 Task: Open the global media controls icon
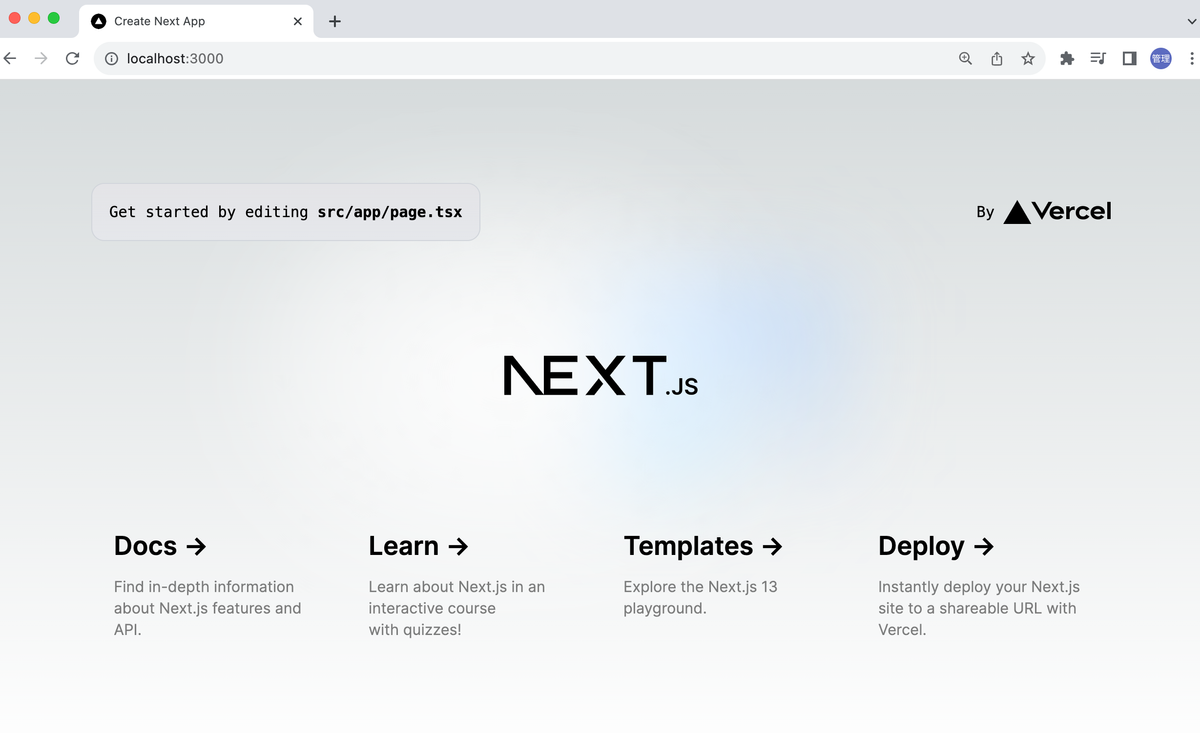[1097, 58]
